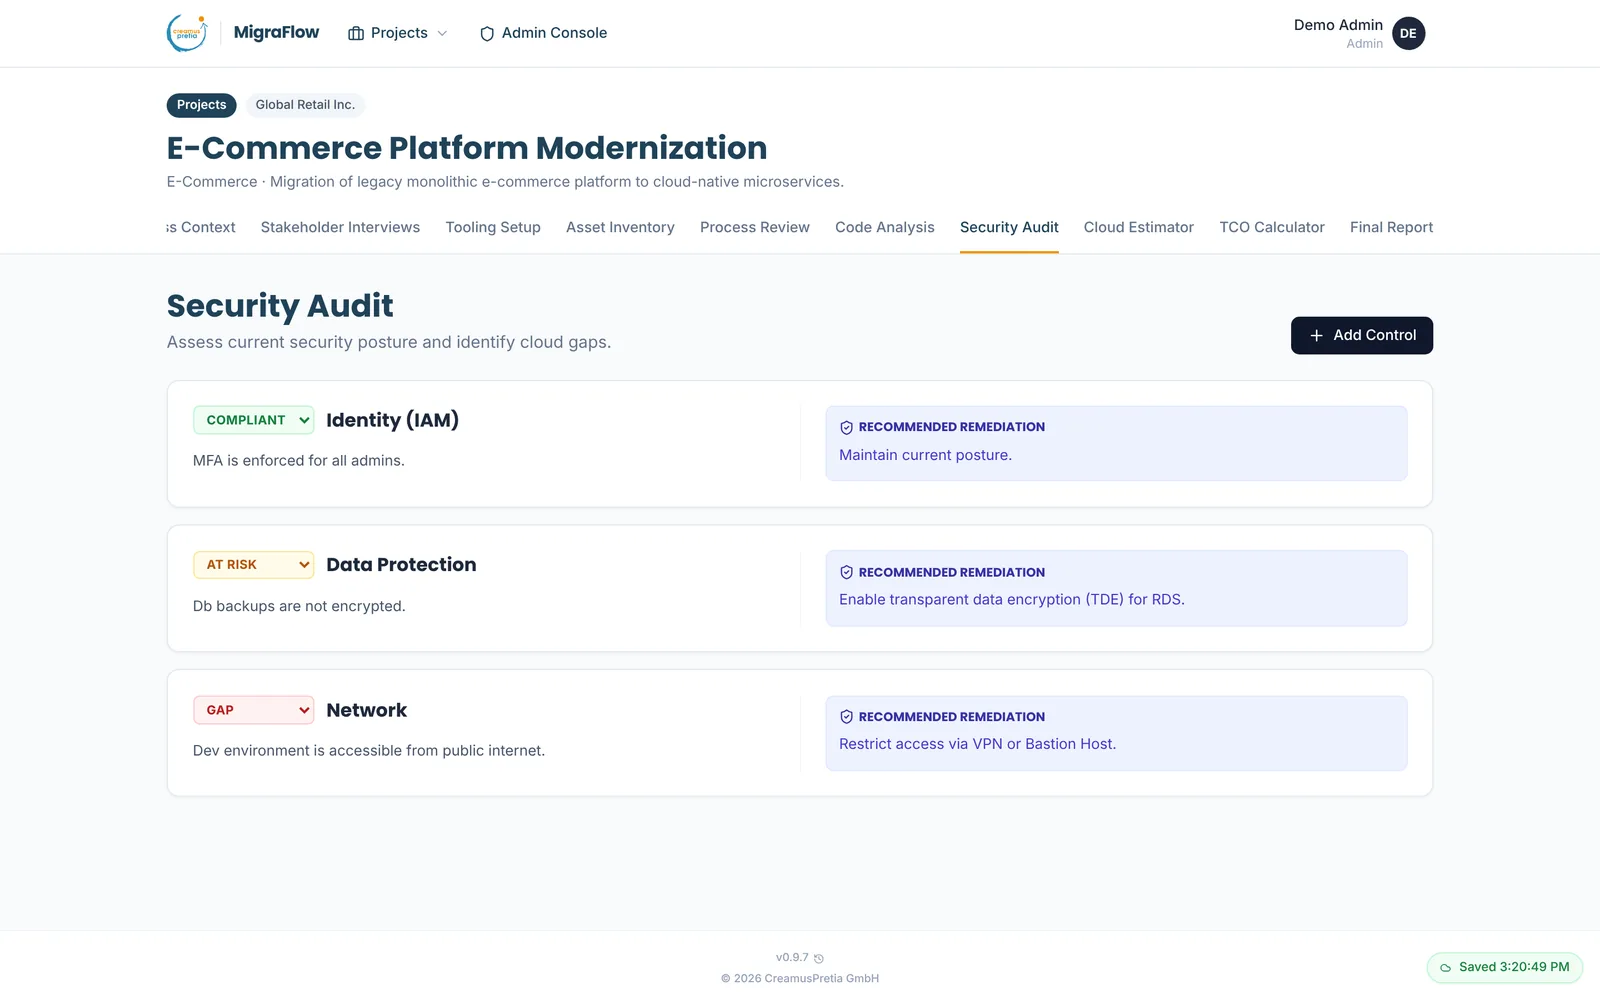
Task: Open the Projects dropdown chevron
Action: (x=442, y=33)
